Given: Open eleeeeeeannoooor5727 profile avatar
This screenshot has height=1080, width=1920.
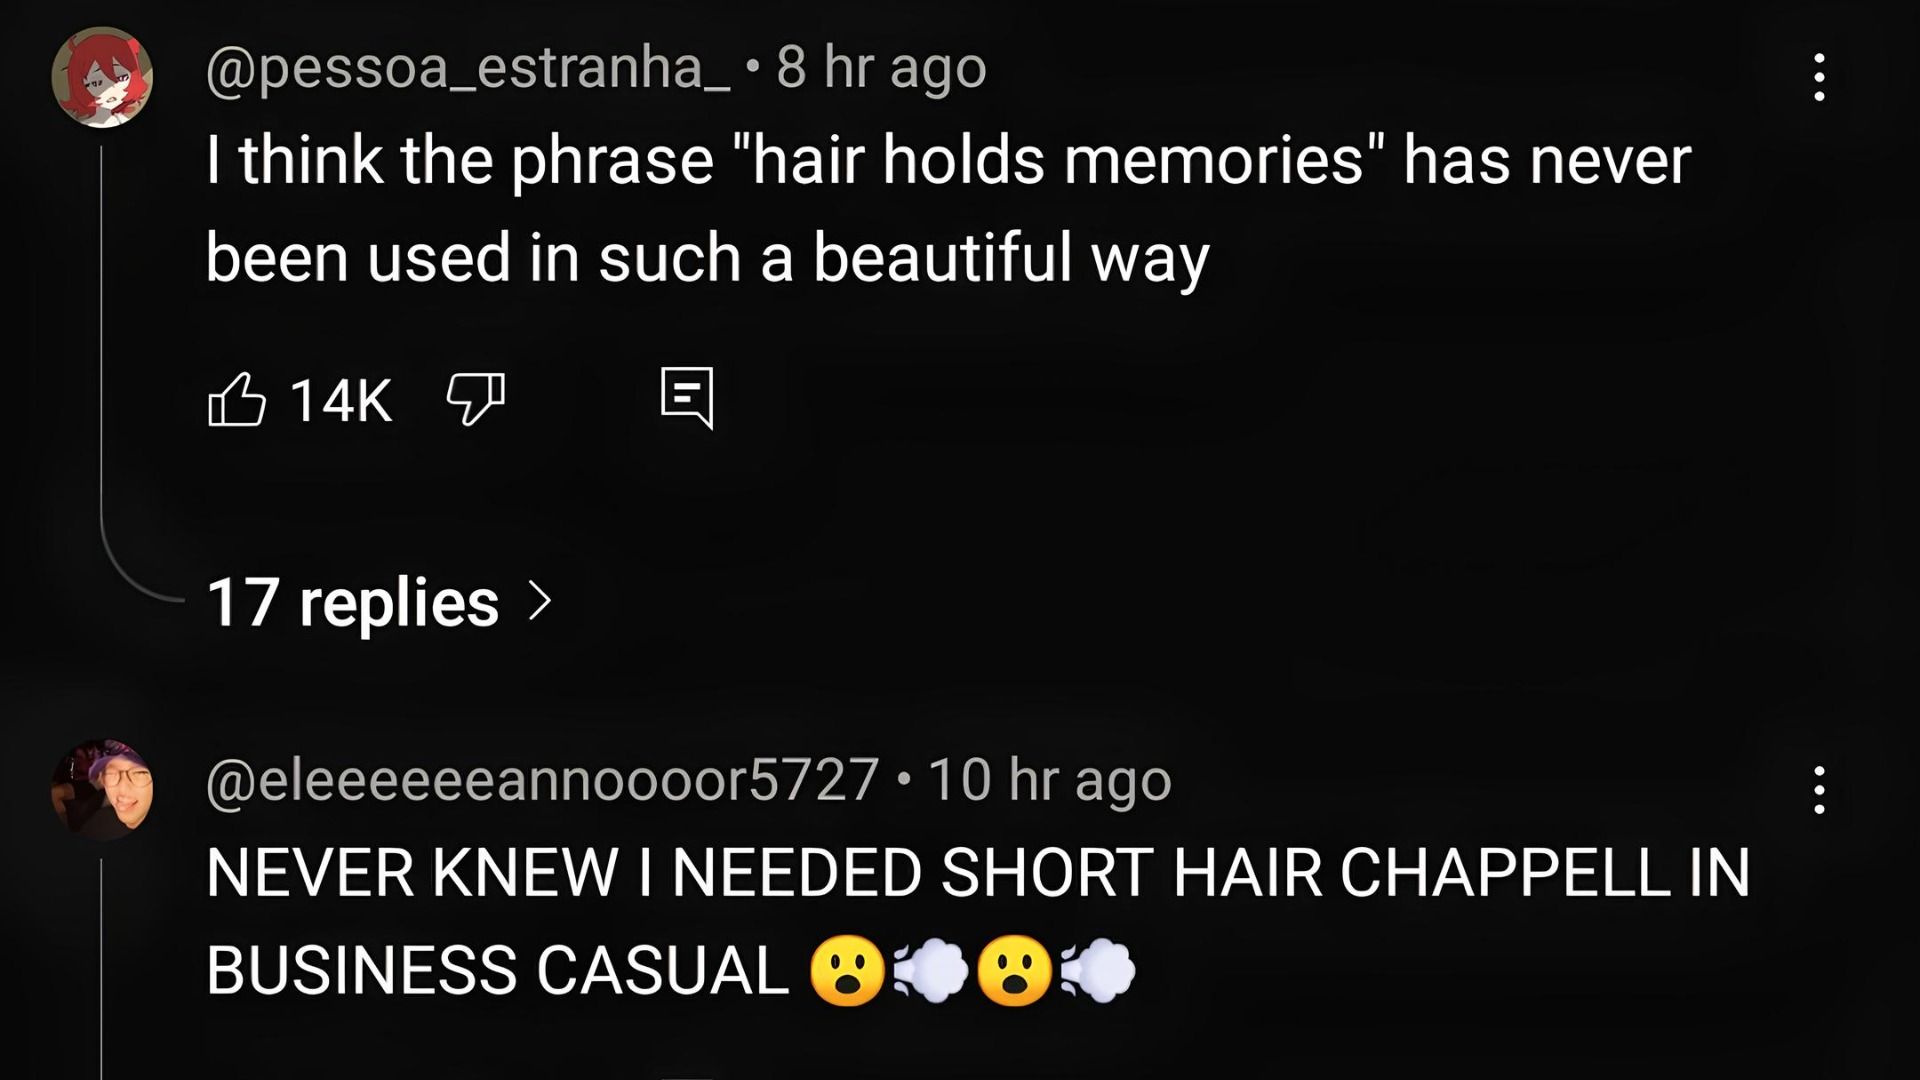Looking at the screenshot, I should tap(102, 790).
